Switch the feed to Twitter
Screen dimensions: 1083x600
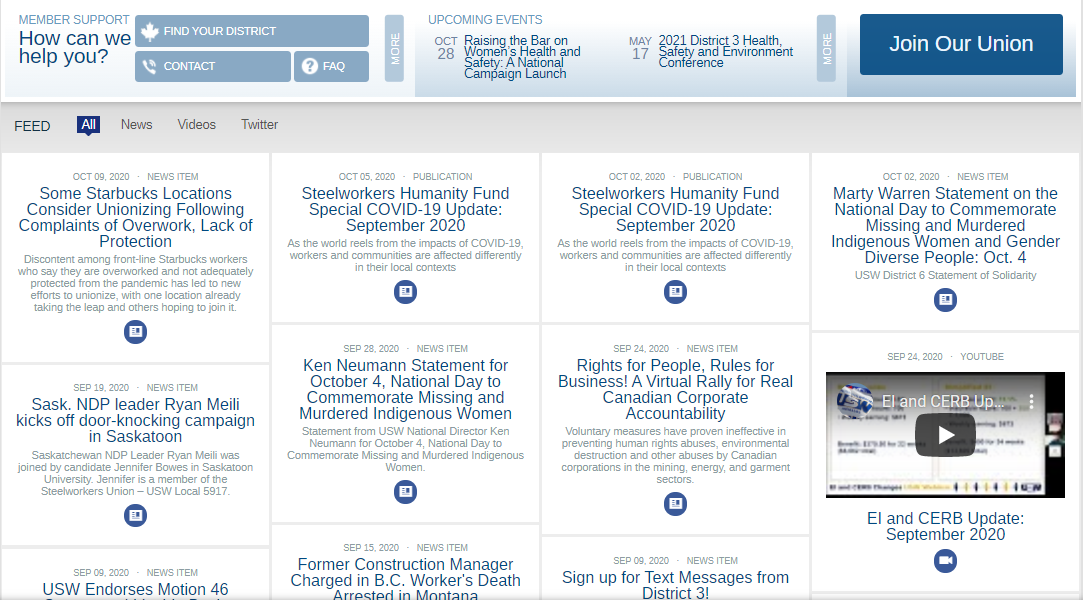point(260,124)
